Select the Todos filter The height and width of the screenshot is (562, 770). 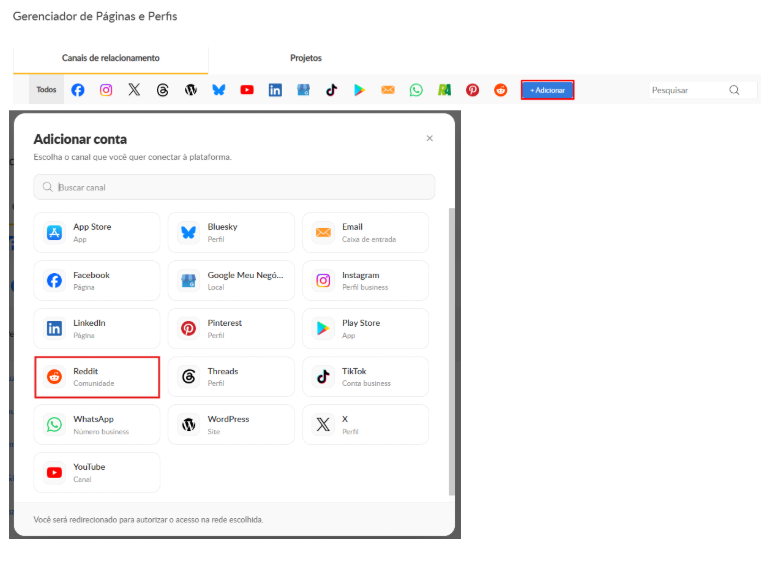46,89
